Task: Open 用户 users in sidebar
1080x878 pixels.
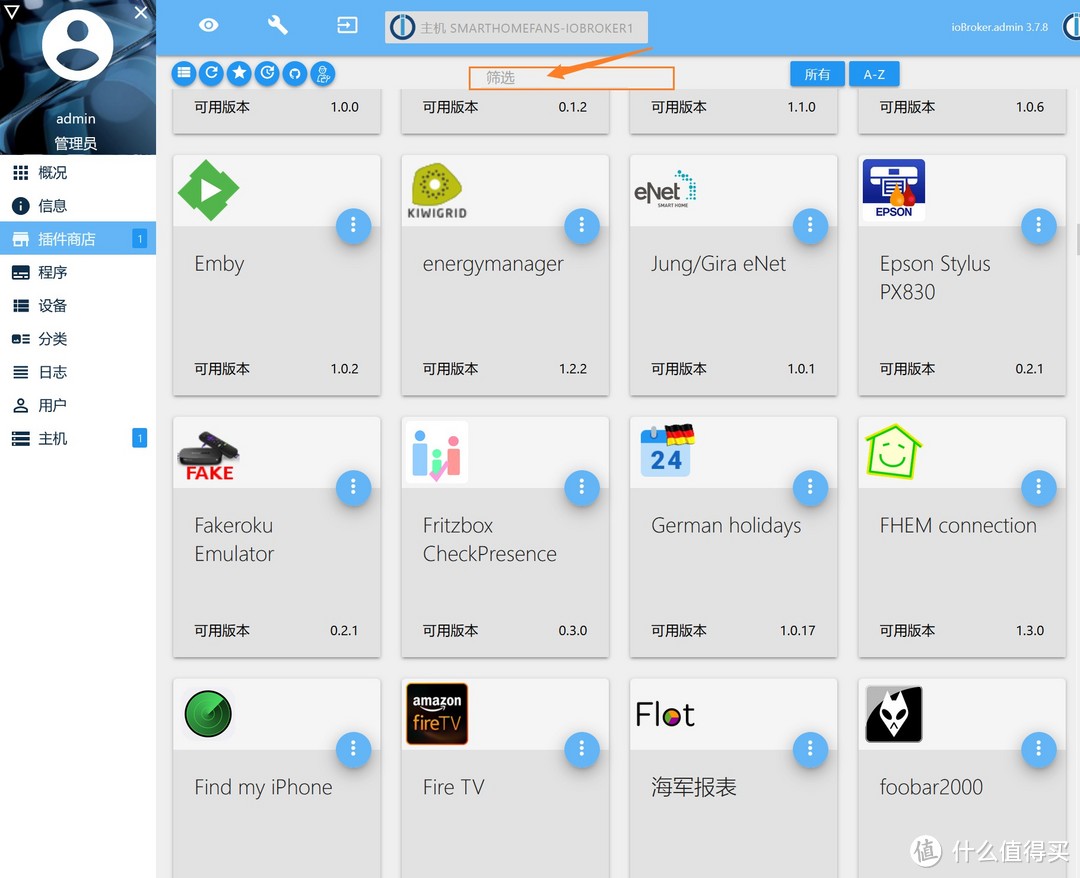Action: tap(78, 405)
